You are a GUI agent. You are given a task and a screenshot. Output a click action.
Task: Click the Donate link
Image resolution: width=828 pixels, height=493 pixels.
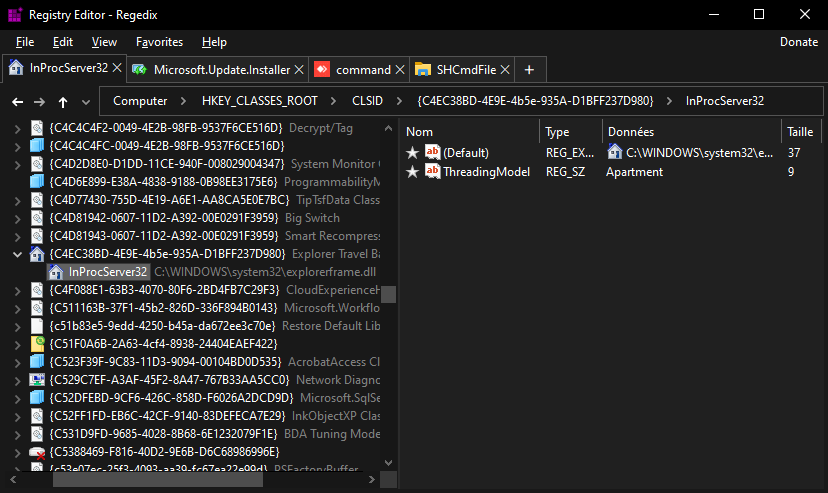(799, 42)
